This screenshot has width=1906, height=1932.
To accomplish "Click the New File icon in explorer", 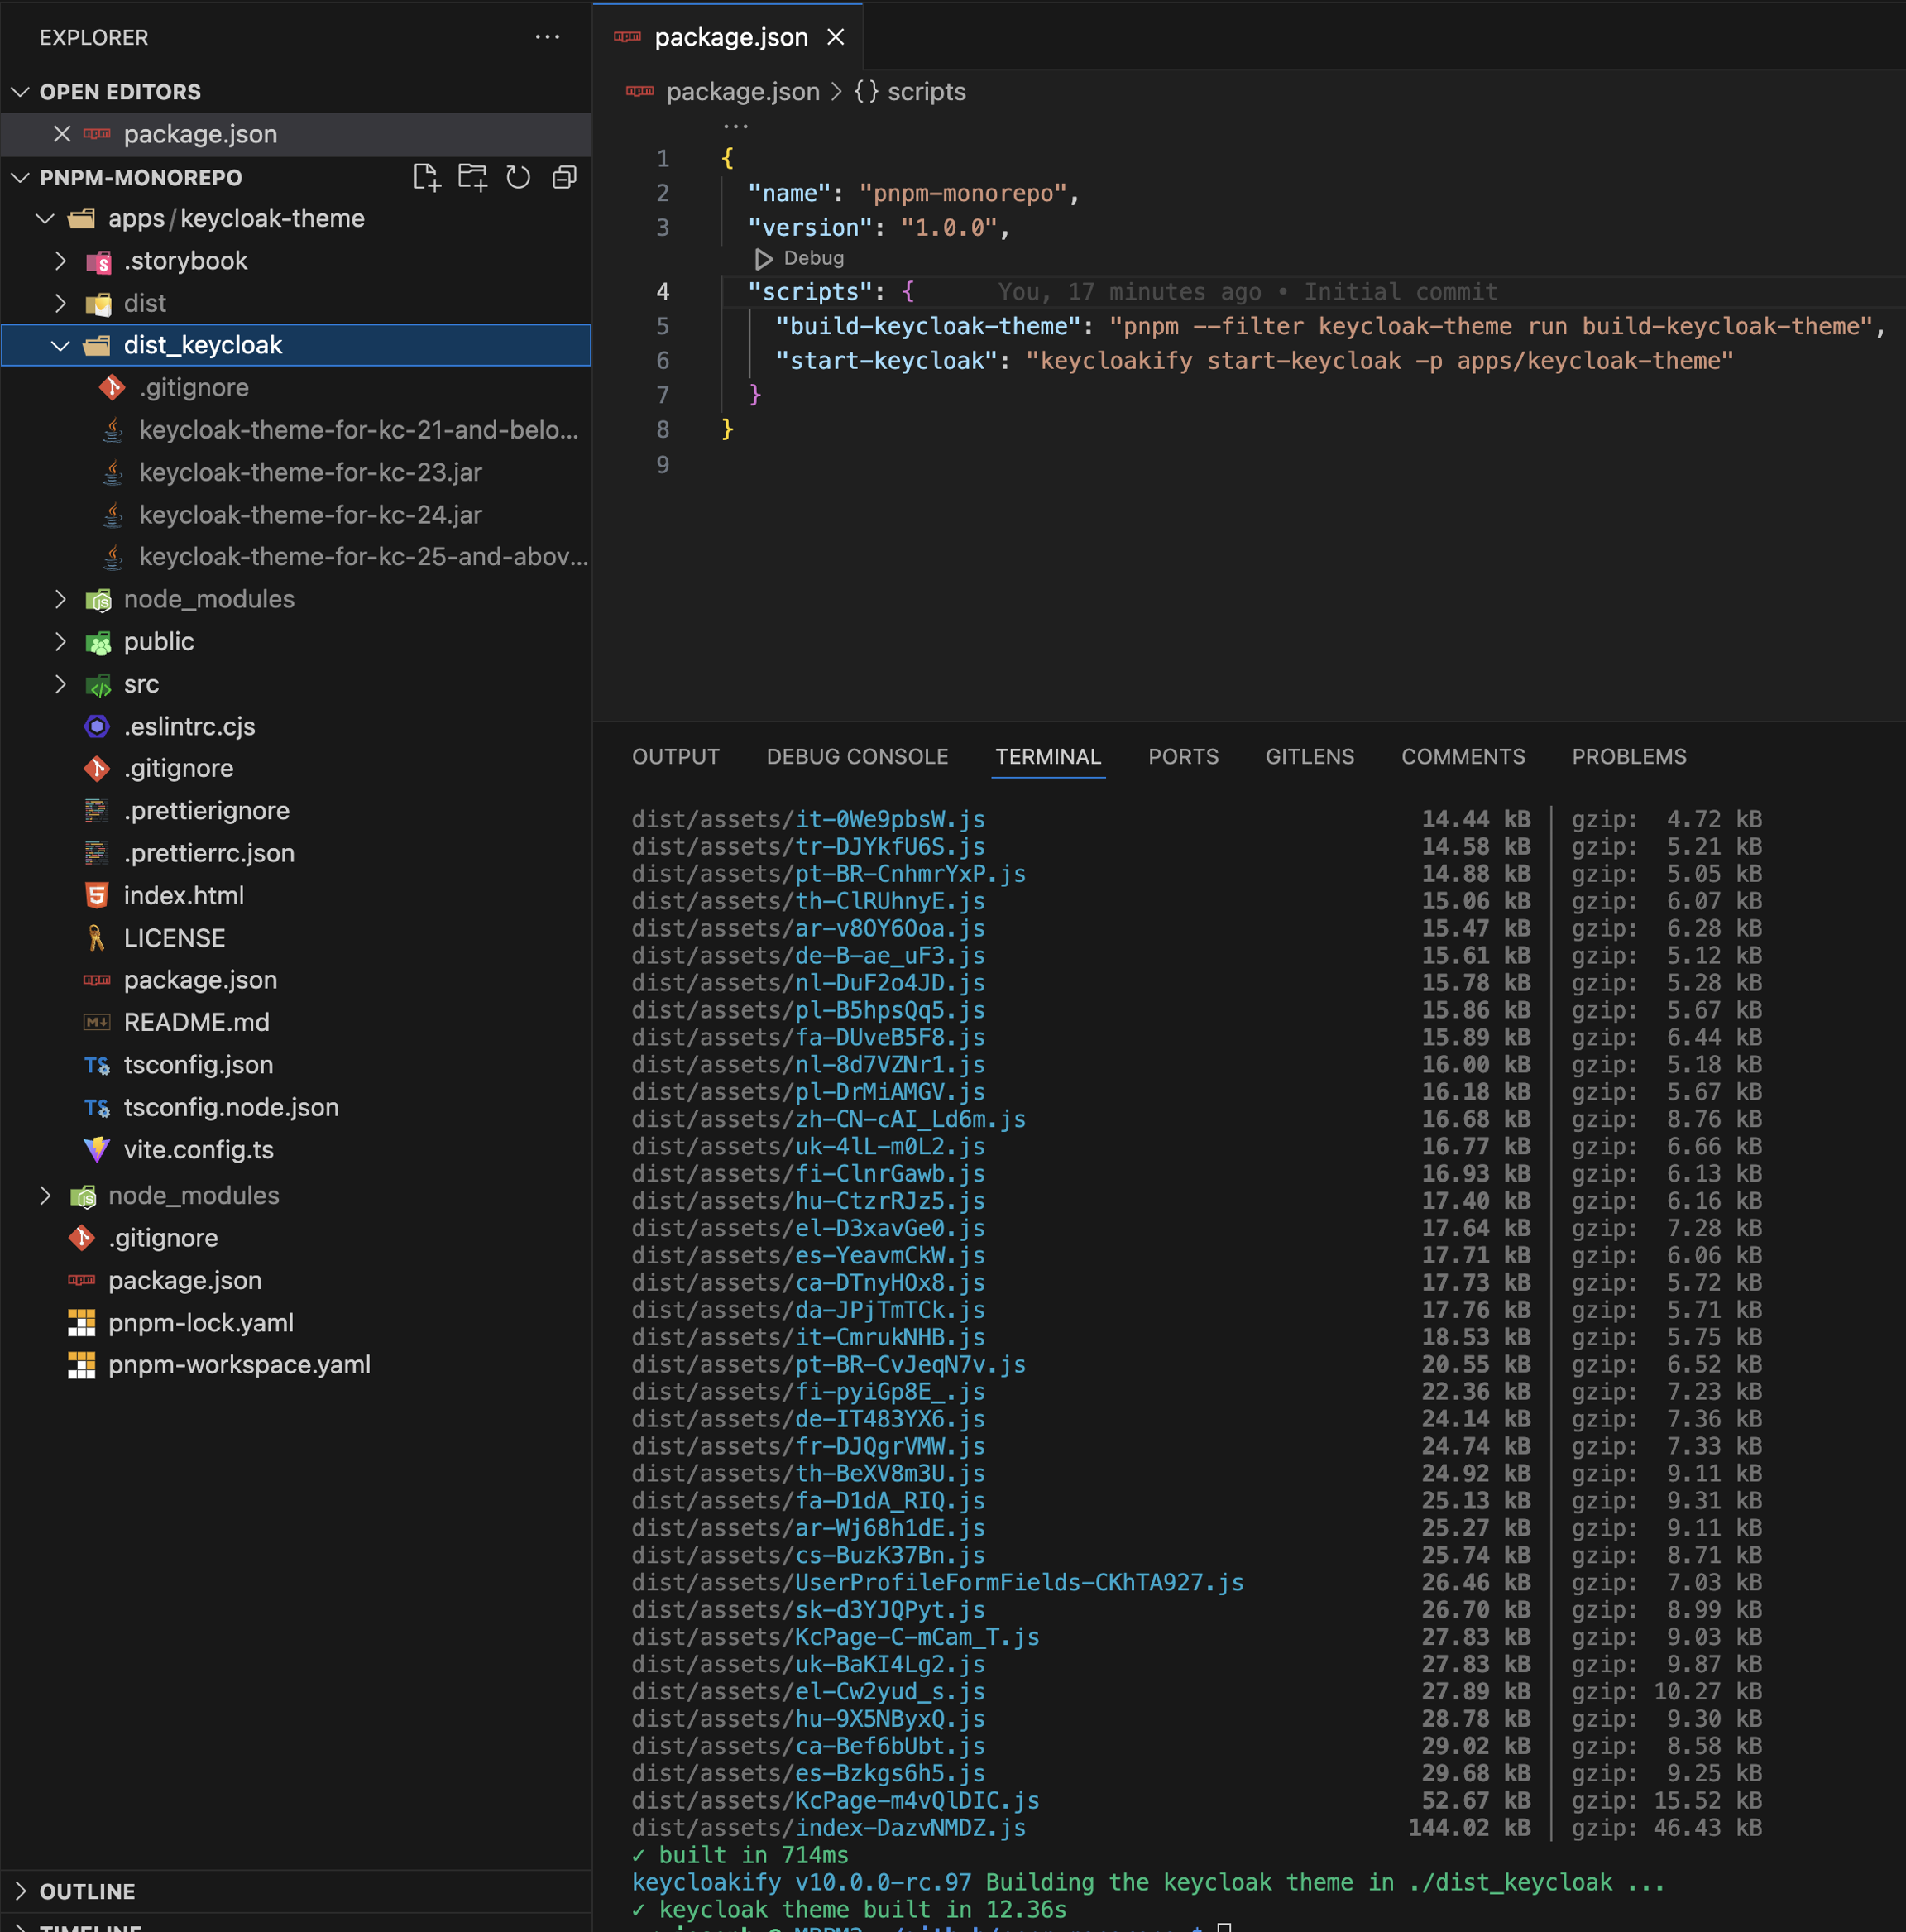I will (427, 178).
